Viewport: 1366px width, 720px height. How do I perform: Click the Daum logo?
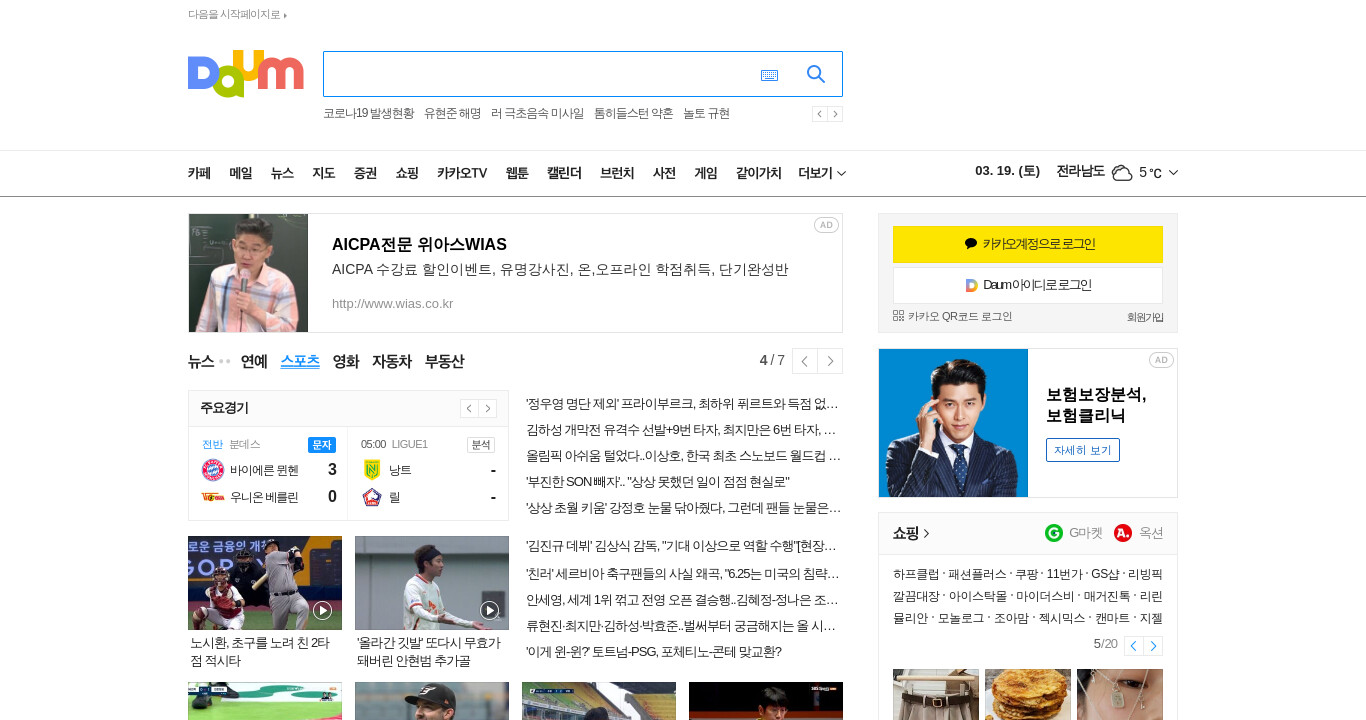(x=245, y=74)
